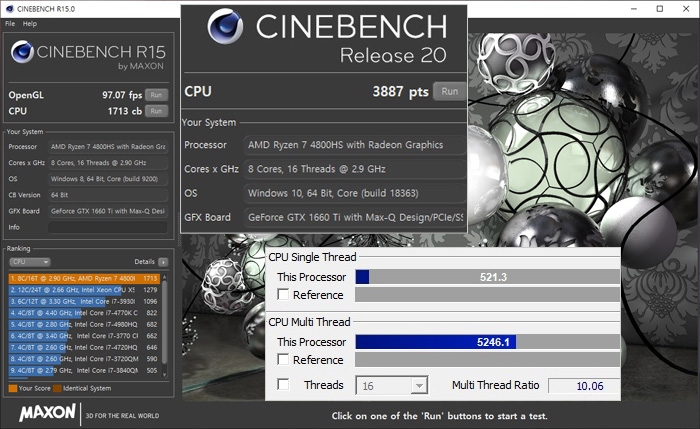Screen dimensions: 700x429
Task: Click the MAXON logo
Action: point(47,413)
